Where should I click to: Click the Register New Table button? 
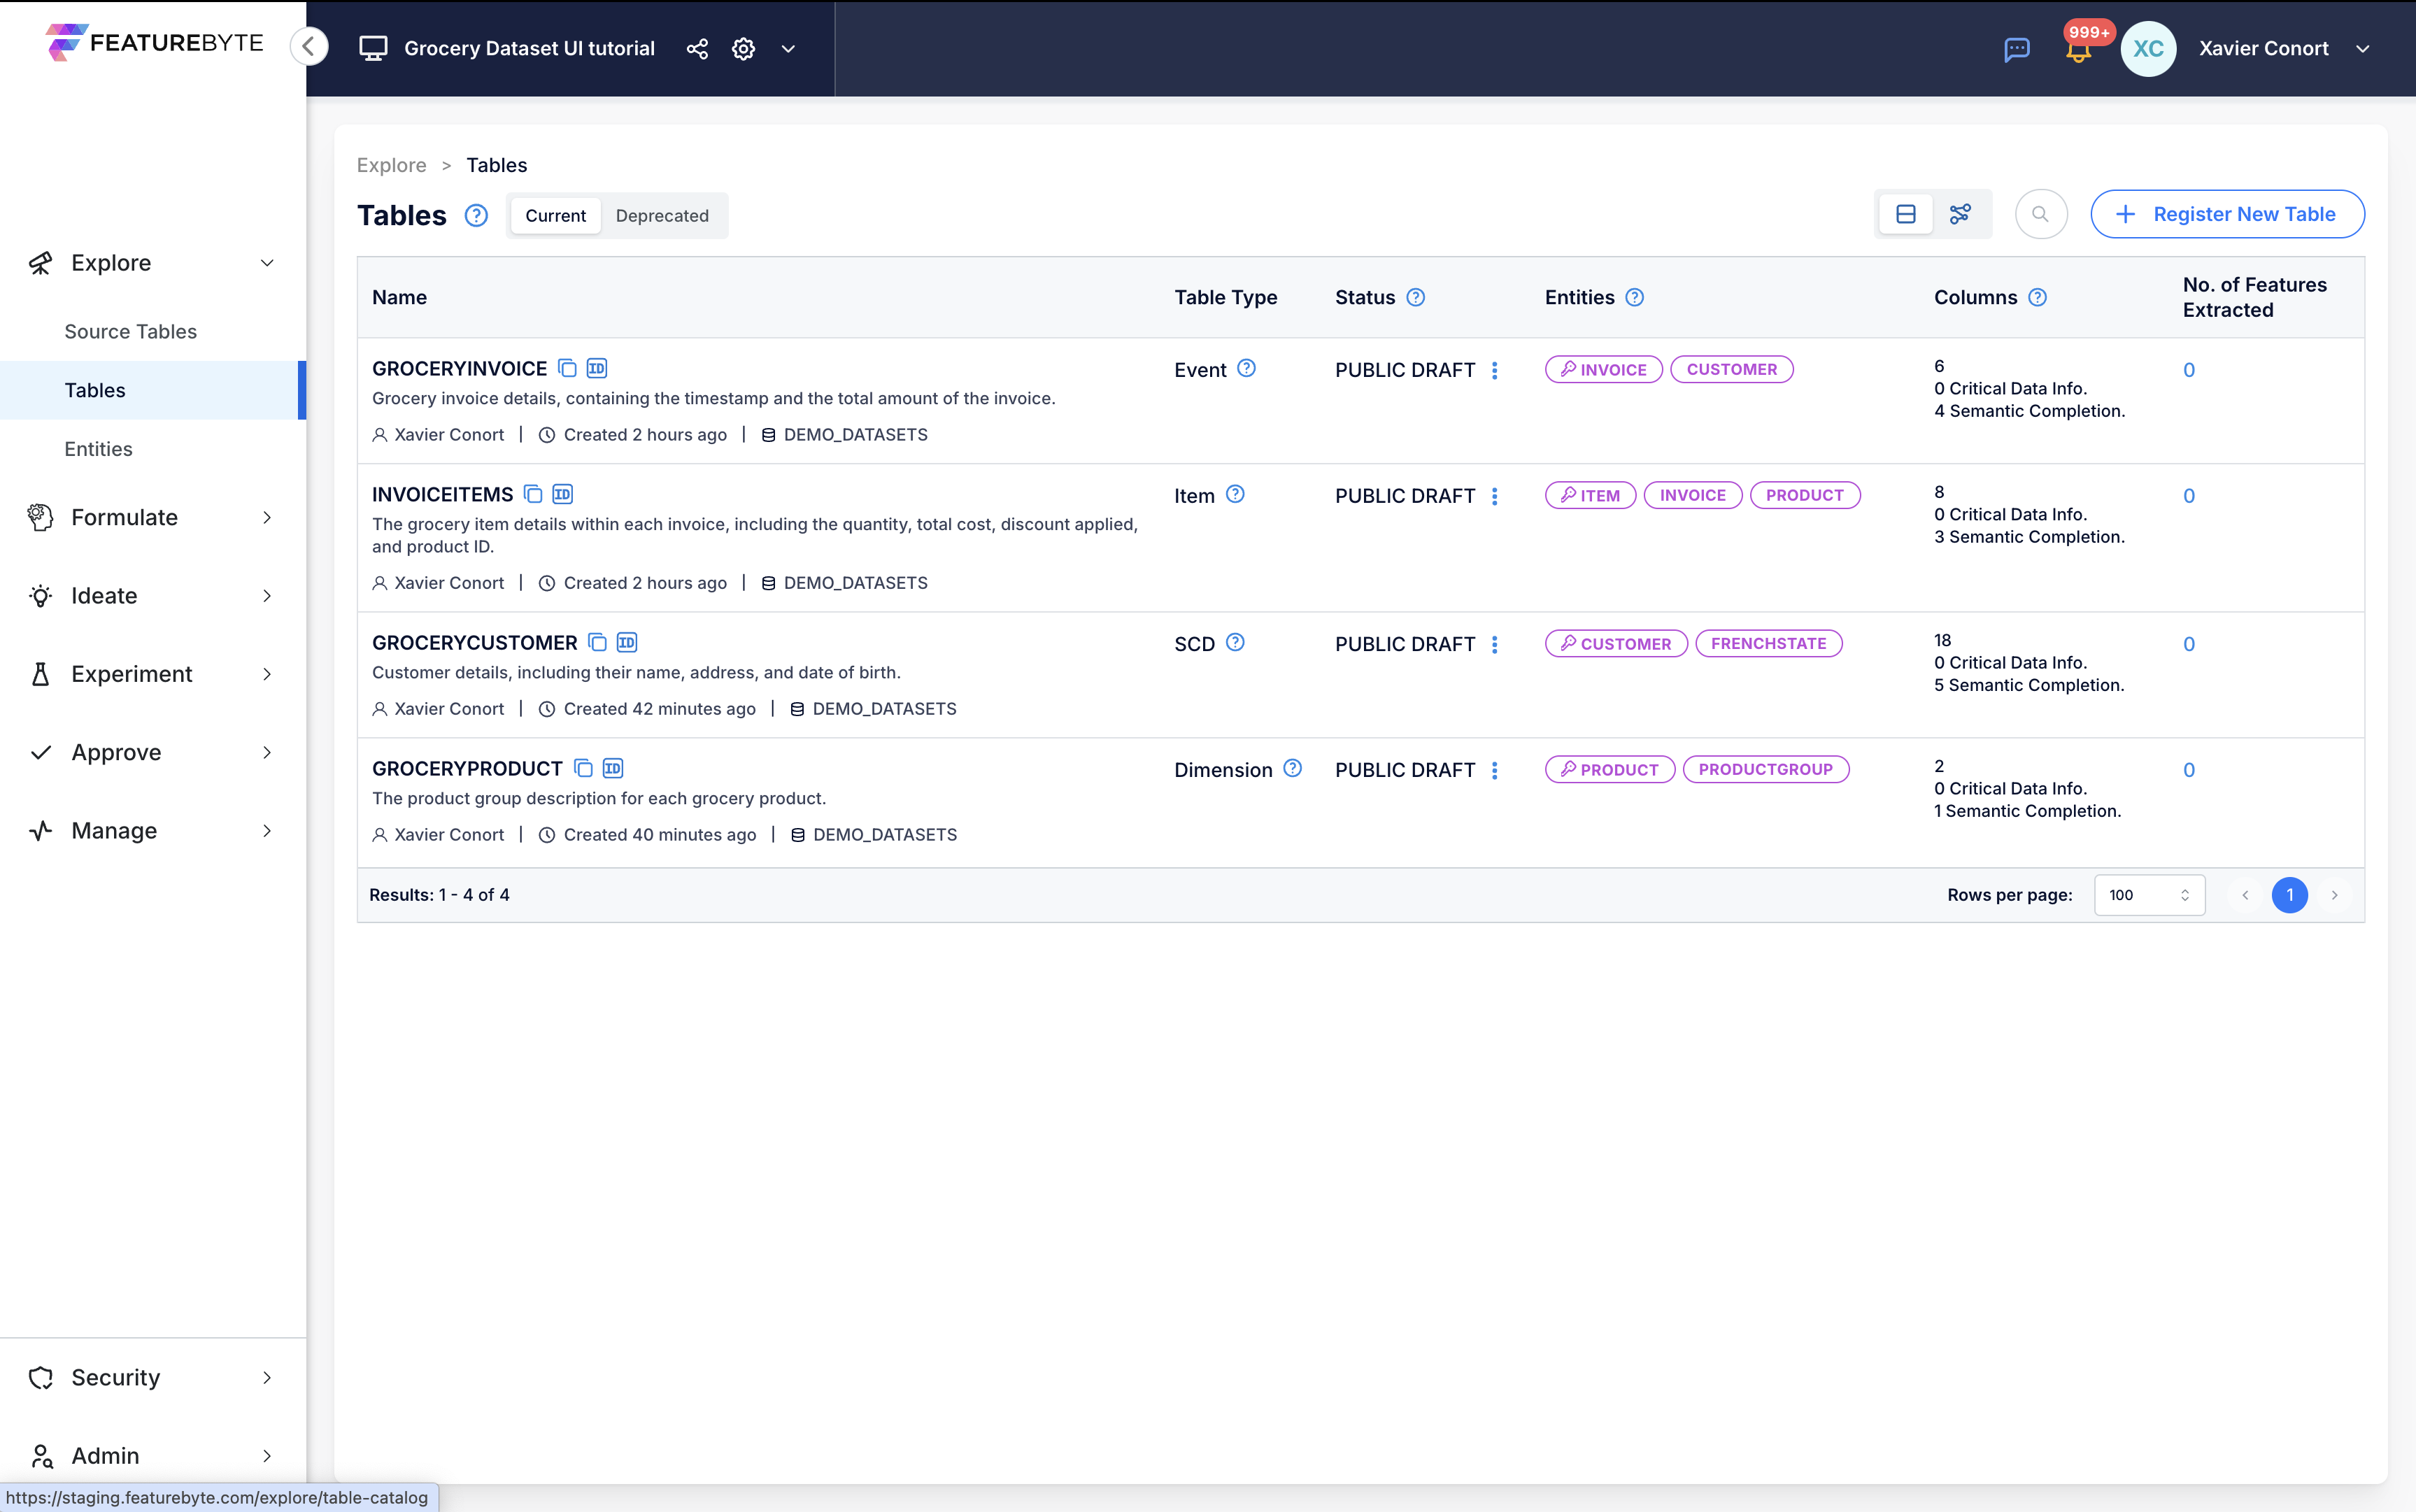pos(2226,214)
